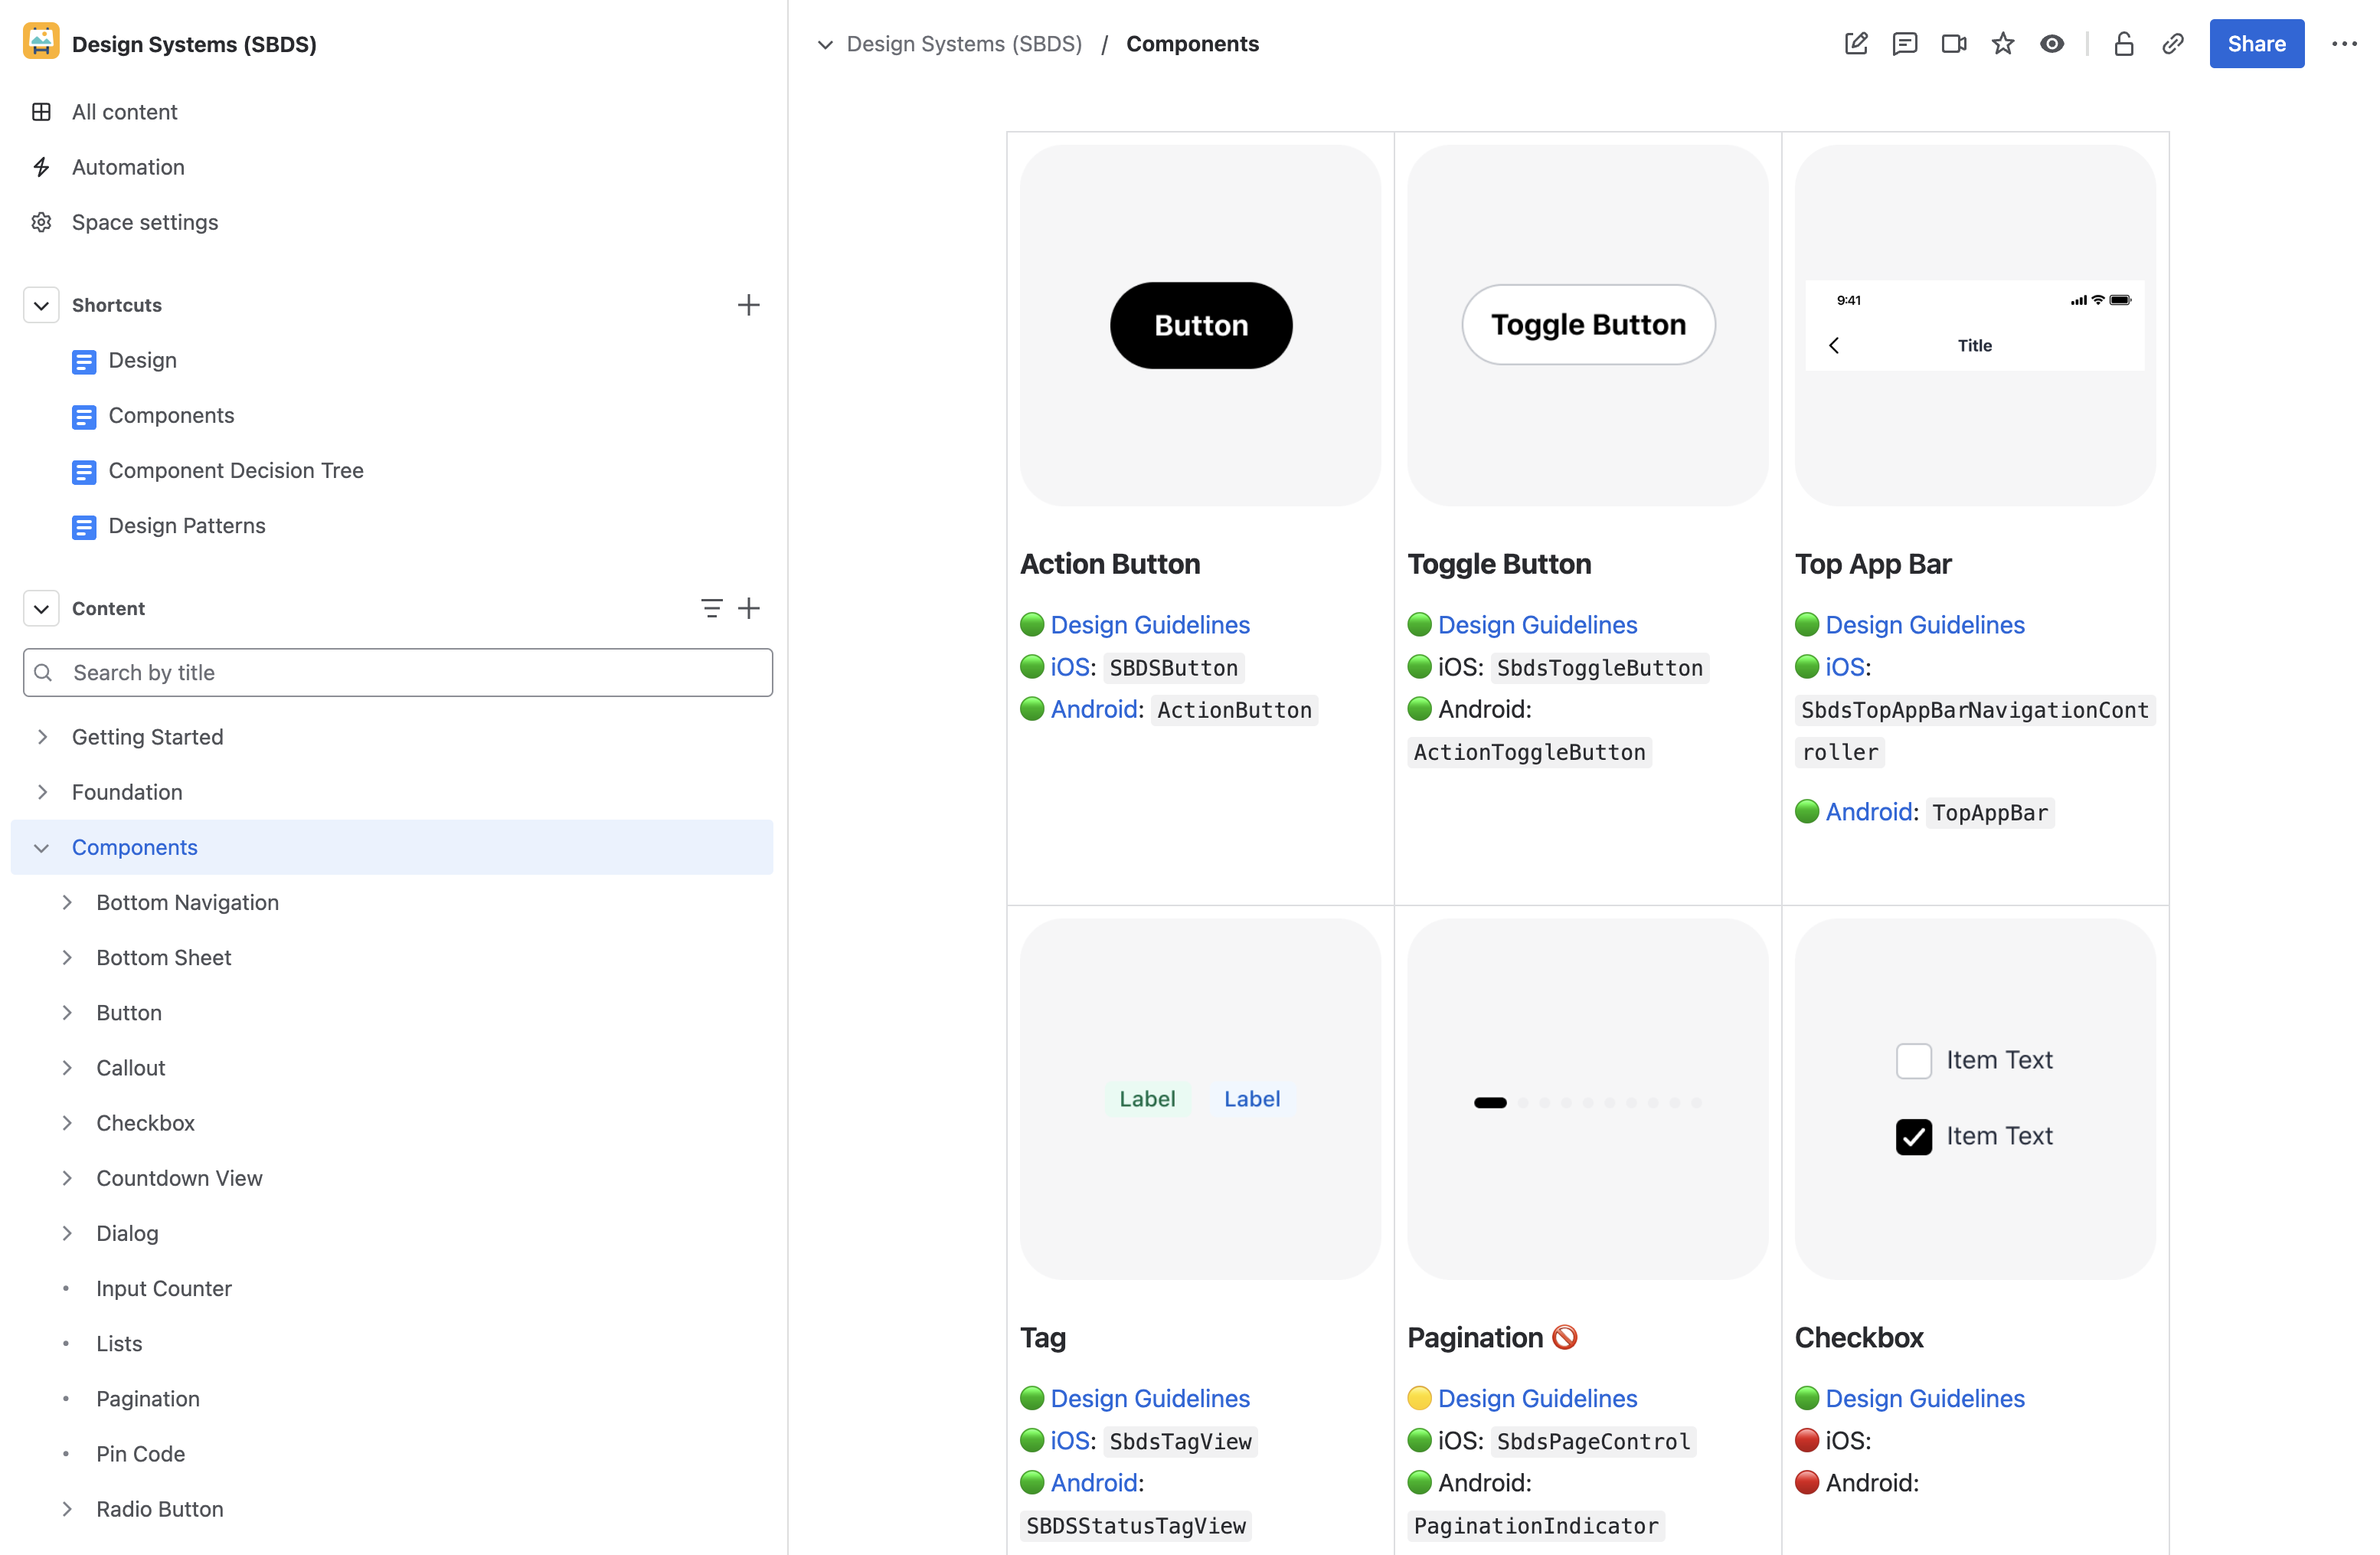Collapse the Content section
The image size is (2380, 1555).
41,608
